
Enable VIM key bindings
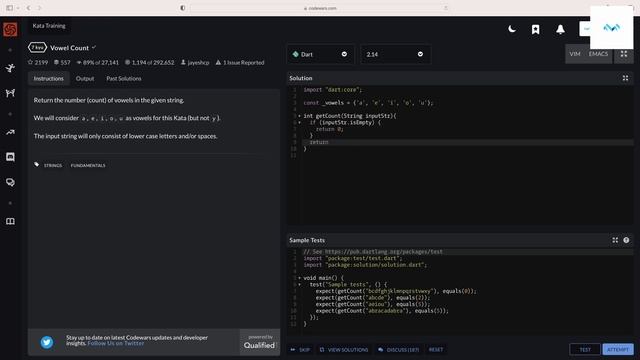pos(575,54)
